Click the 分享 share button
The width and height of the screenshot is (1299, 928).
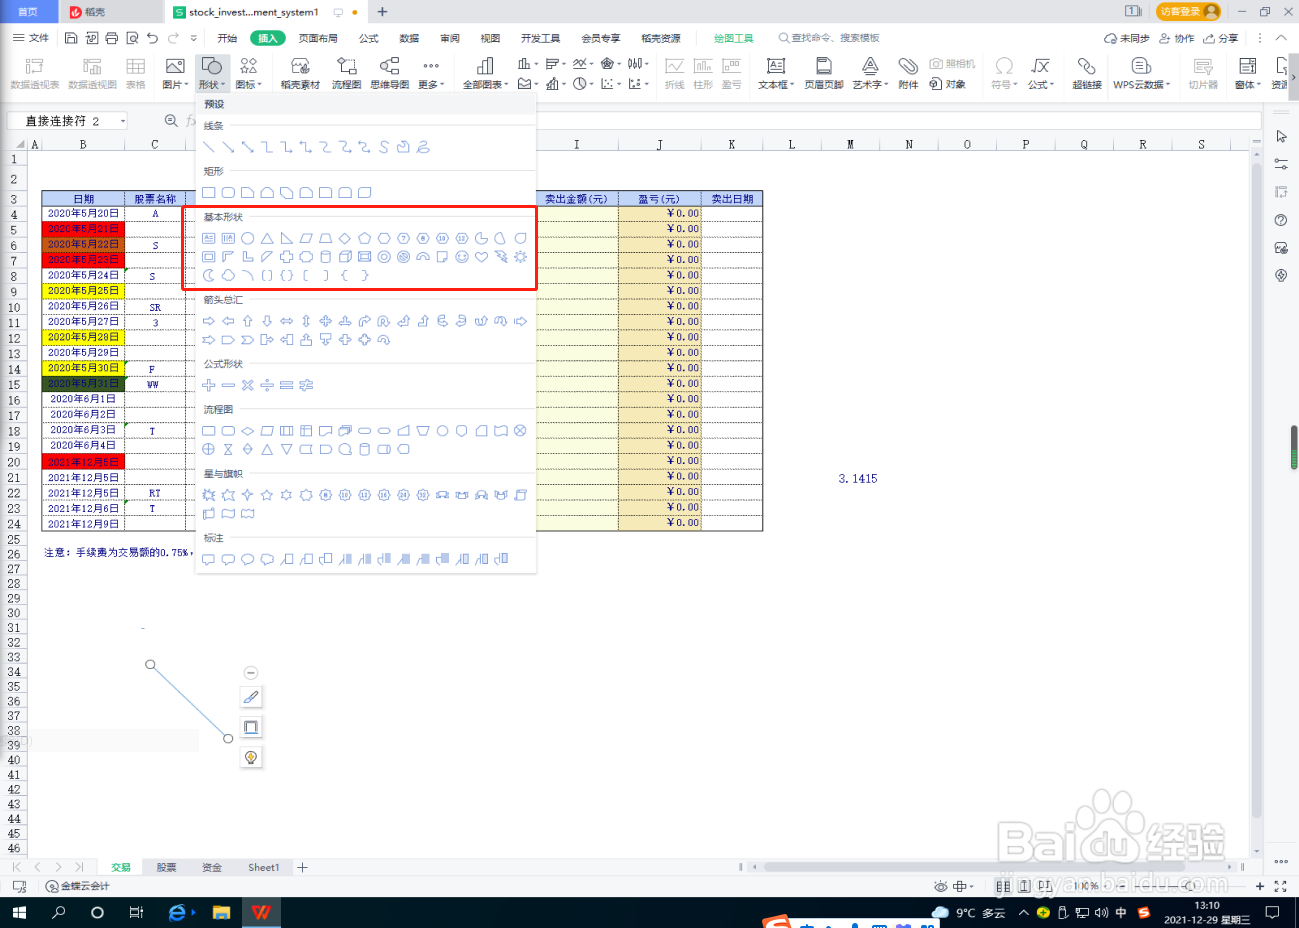click(x=1221, y=38)
